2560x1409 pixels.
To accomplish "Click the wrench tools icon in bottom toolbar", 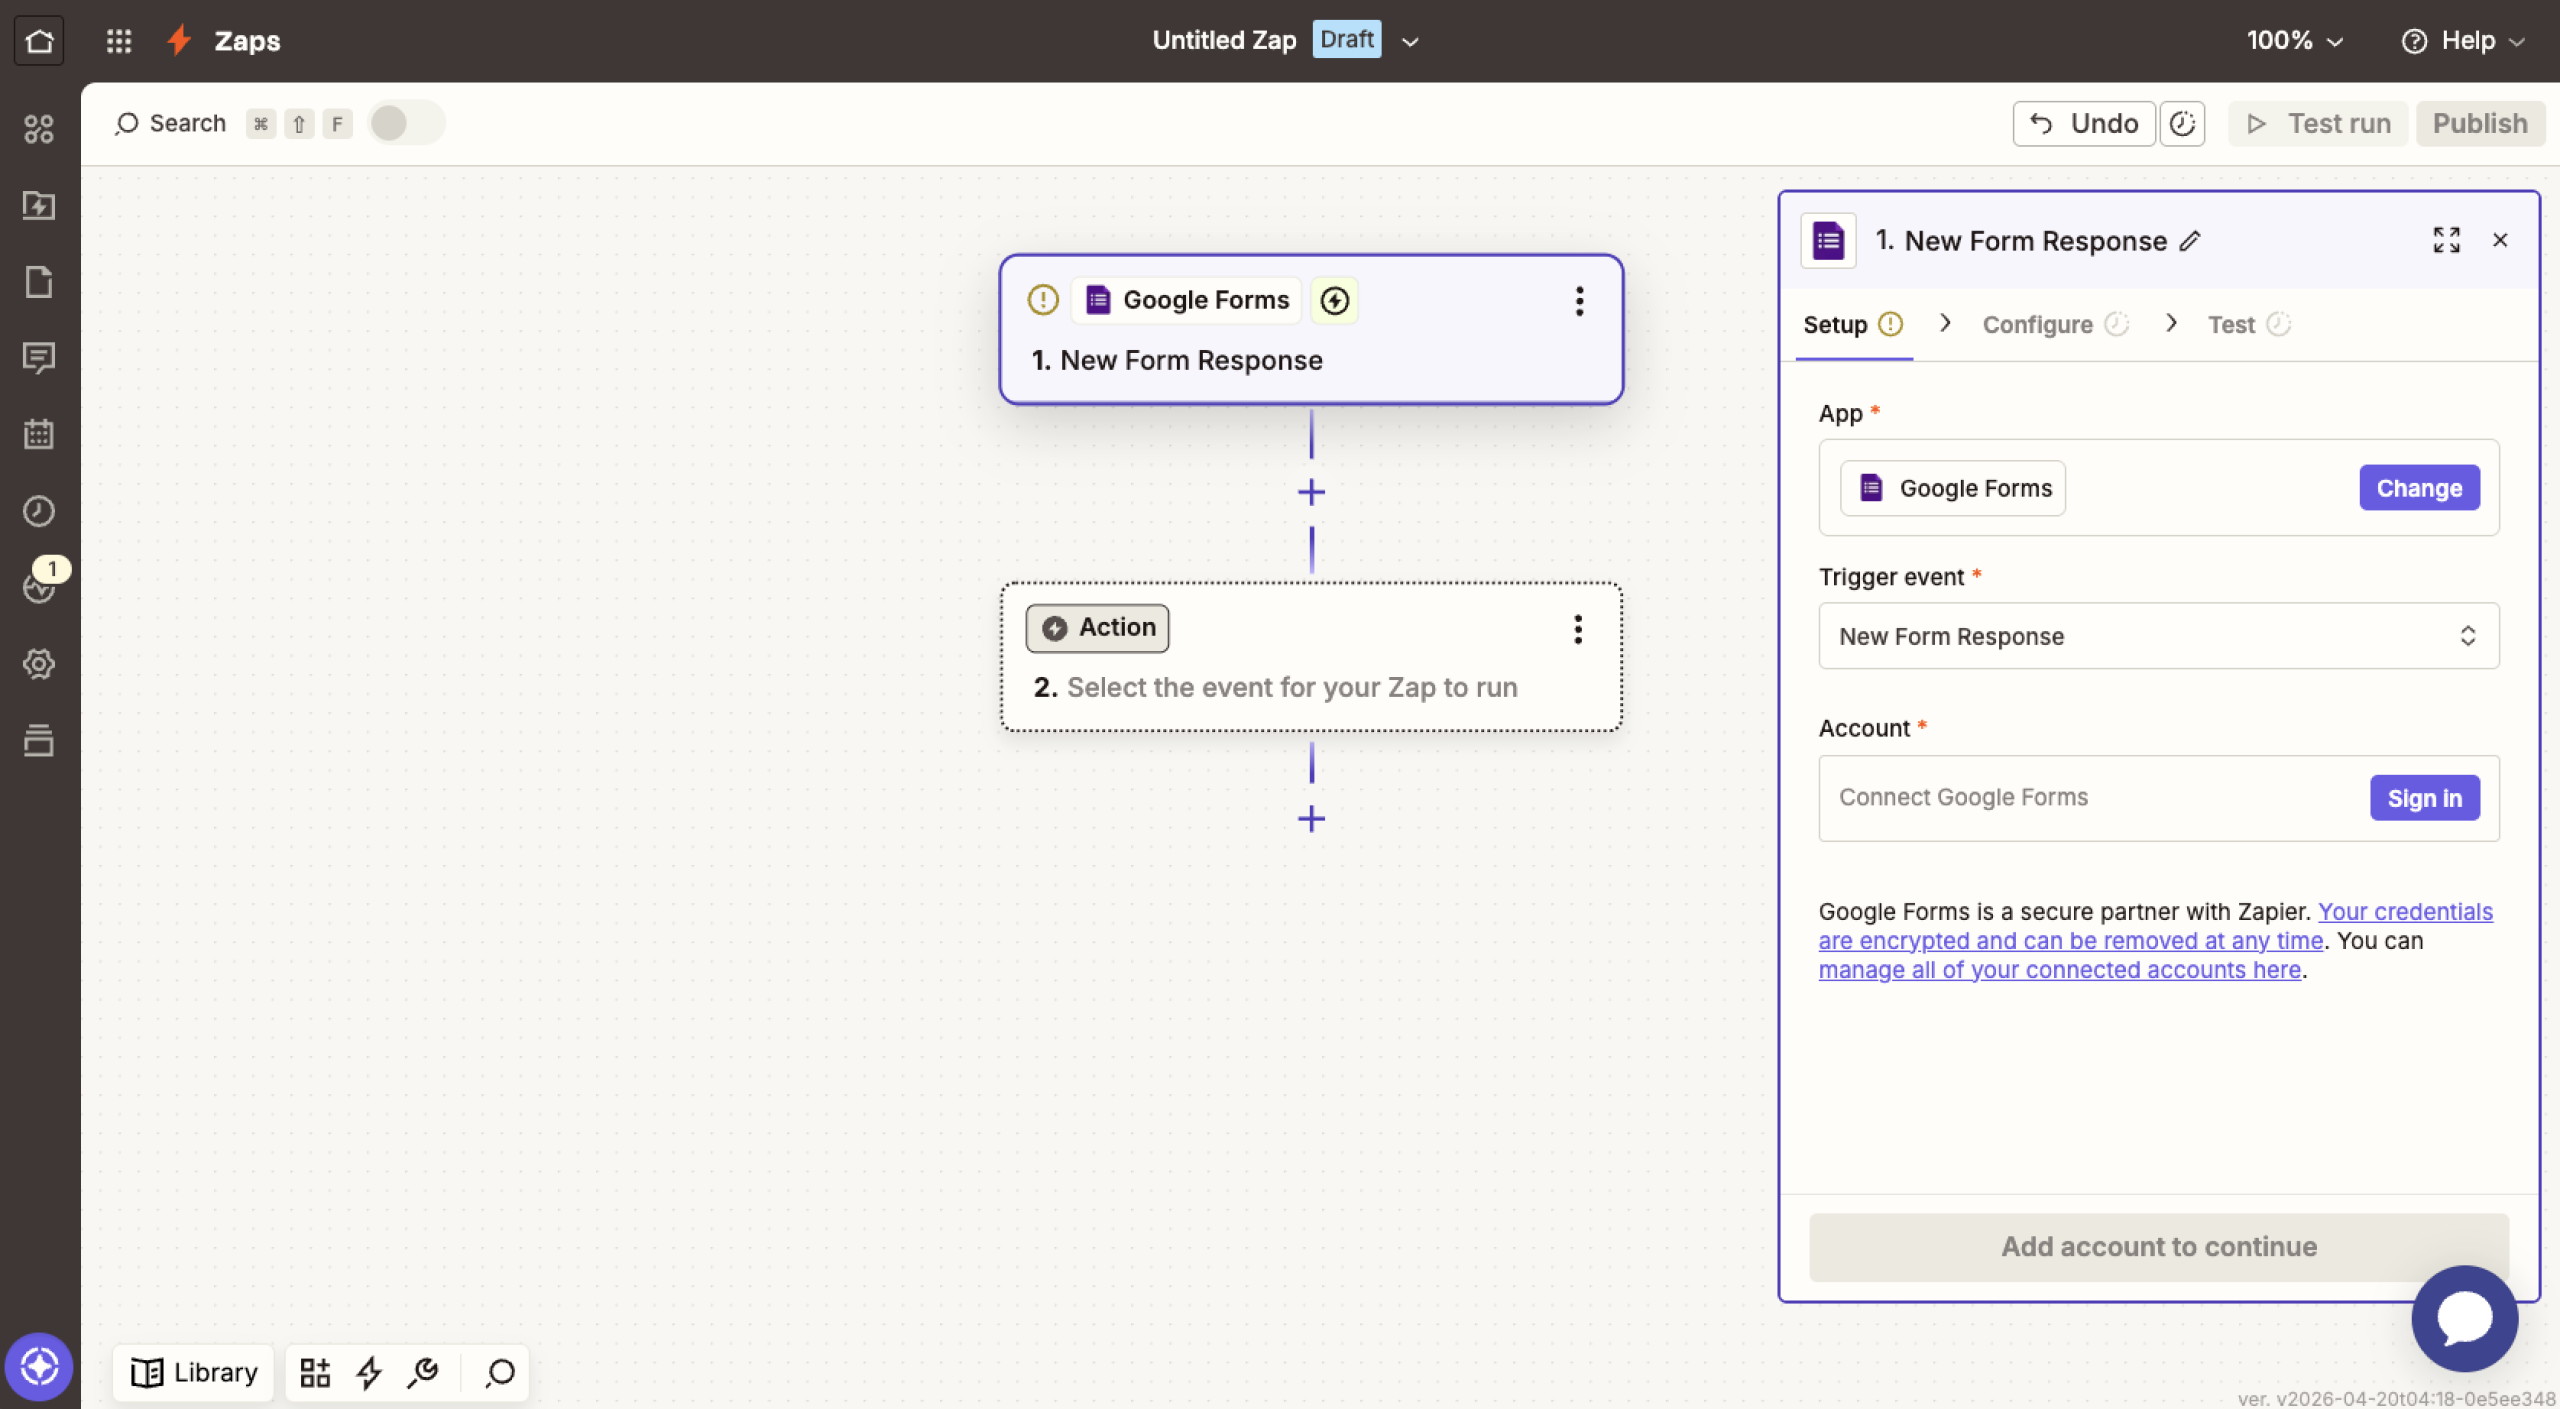I will pos(422,1372).
